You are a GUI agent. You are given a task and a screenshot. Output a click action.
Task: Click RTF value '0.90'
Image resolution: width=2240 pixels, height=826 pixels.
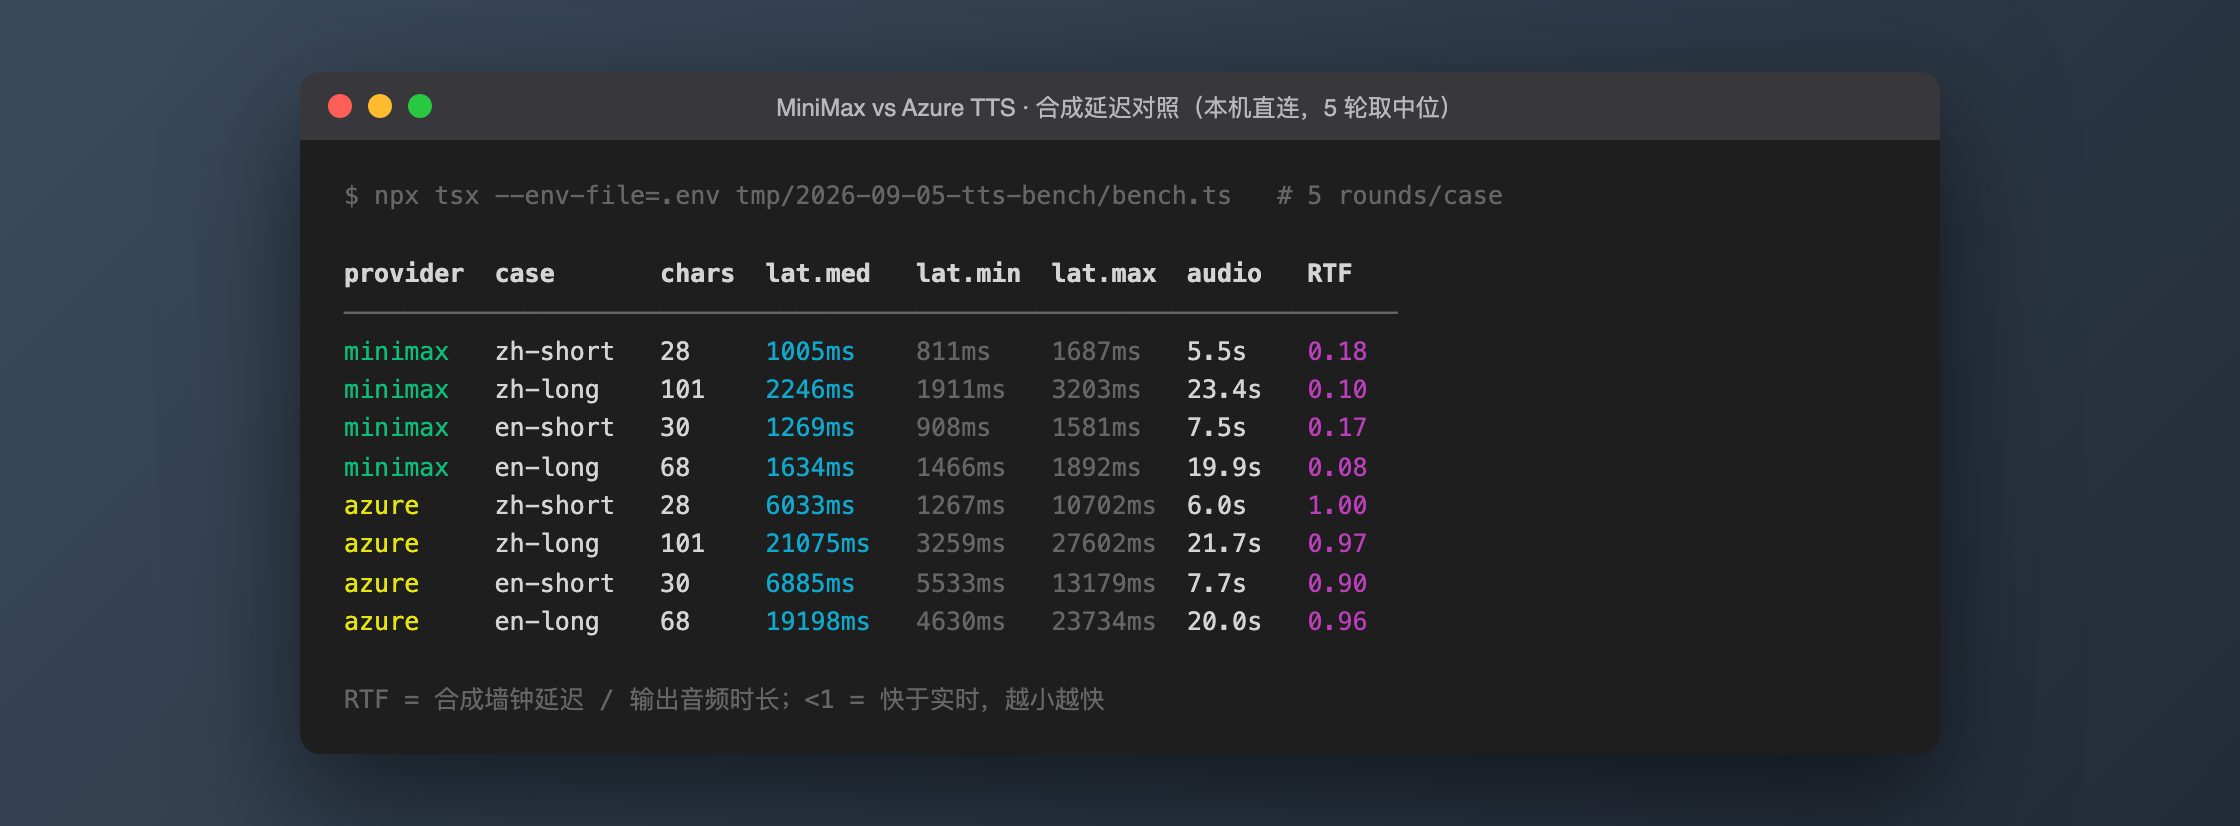coord(1337,583)
